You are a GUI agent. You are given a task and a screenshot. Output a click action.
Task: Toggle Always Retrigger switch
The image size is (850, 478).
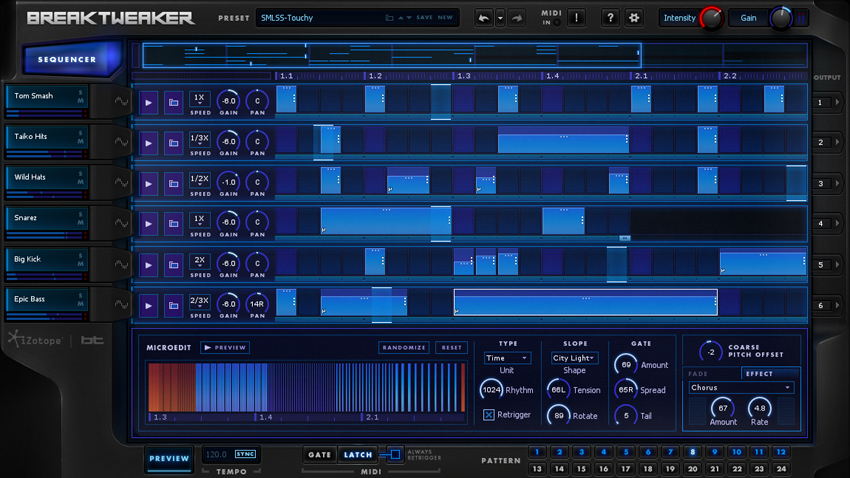[395, 454]
